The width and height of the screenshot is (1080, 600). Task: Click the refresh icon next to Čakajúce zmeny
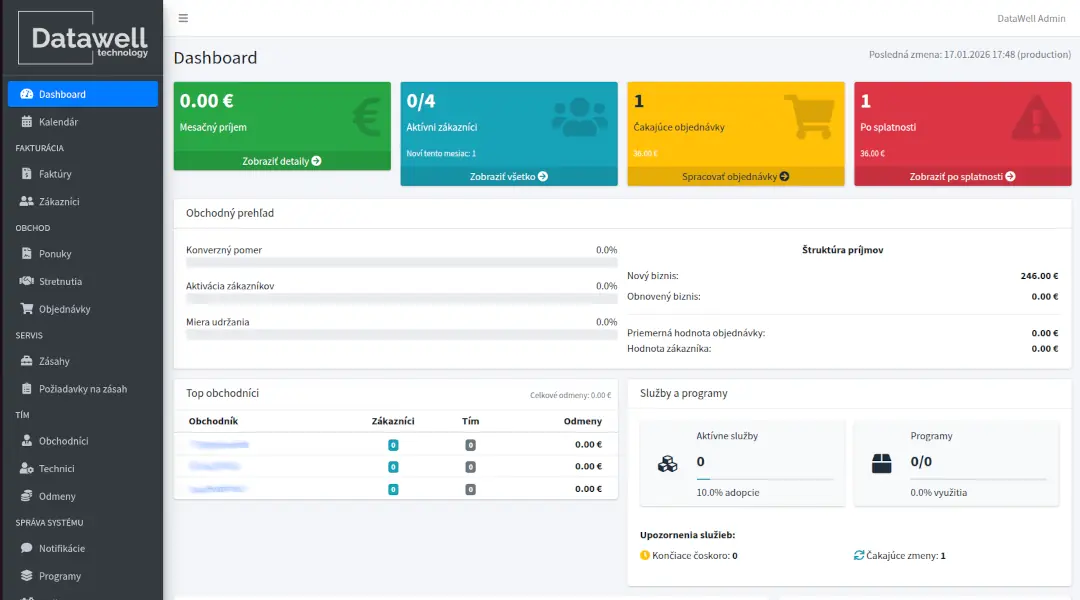[x=859, y=555]
